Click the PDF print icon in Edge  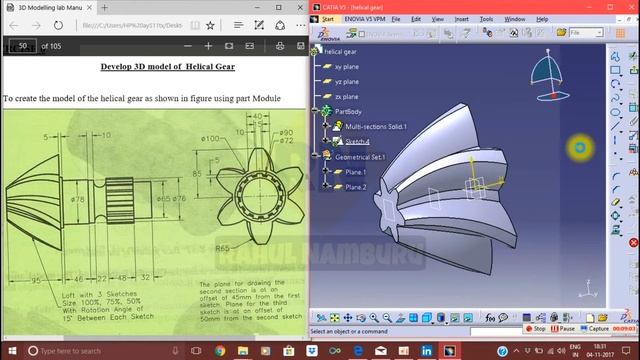tap(280, 46)
